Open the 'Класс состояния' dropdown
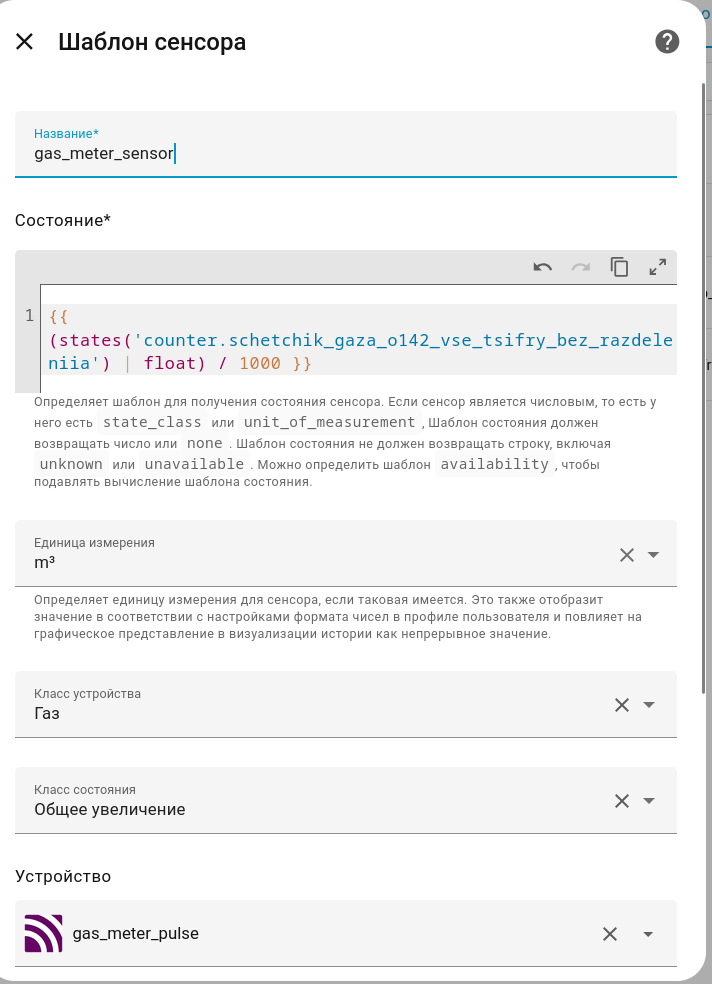 [650, 800]
